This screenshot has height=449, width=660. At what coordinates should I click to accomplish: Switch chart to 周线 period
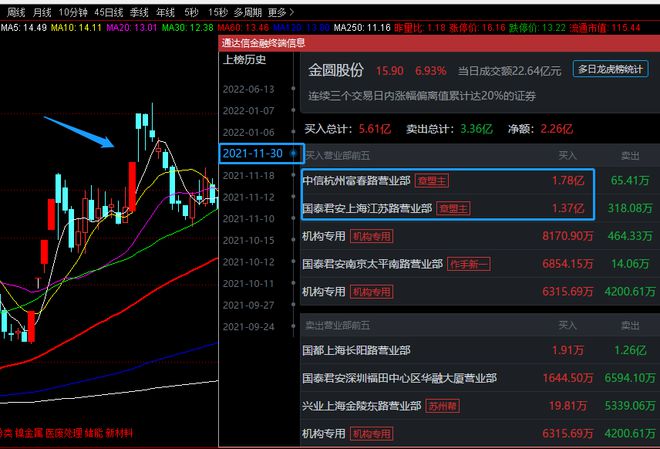coord(16,13)
